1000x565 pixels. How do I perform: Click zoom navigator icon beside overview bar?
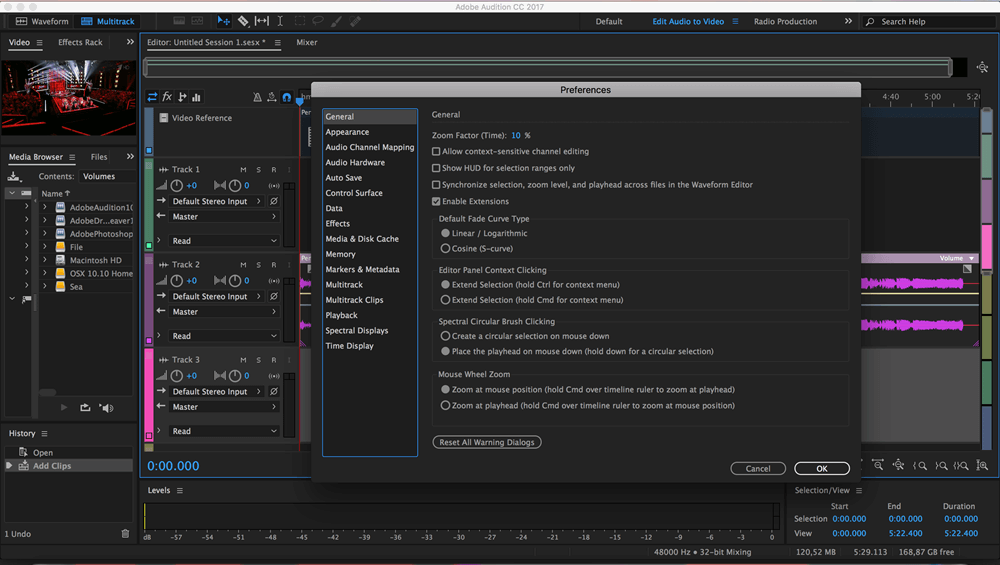click(x=982, y=67)
